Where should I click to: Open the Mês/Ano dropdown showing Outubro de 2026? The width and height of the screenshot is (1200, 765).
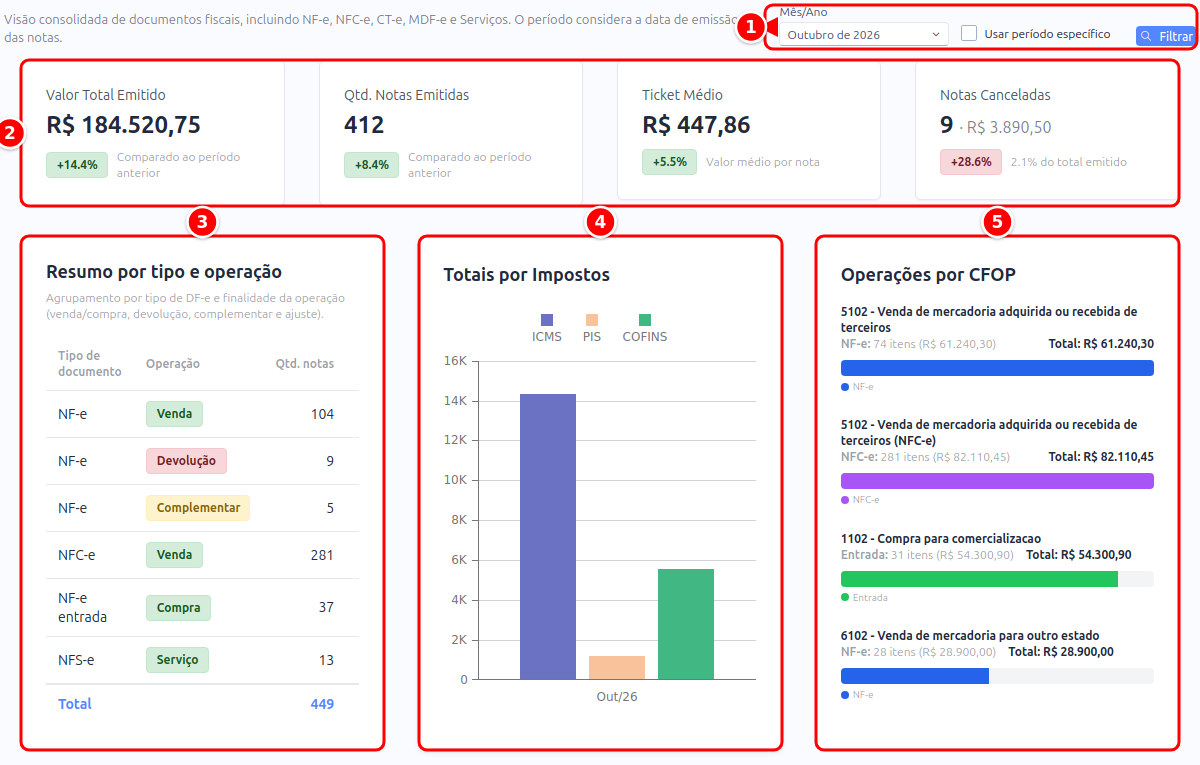[863, 34]
